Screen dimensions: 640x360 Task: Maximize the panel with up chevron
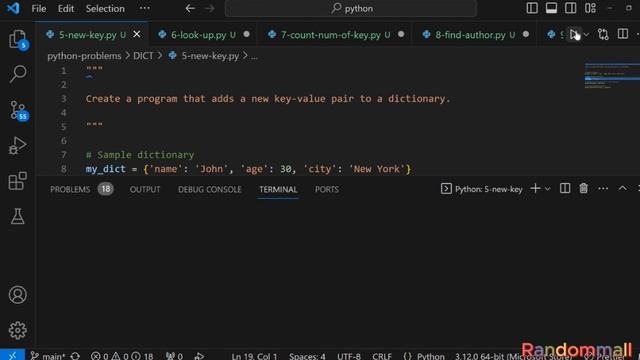[622, 189]
